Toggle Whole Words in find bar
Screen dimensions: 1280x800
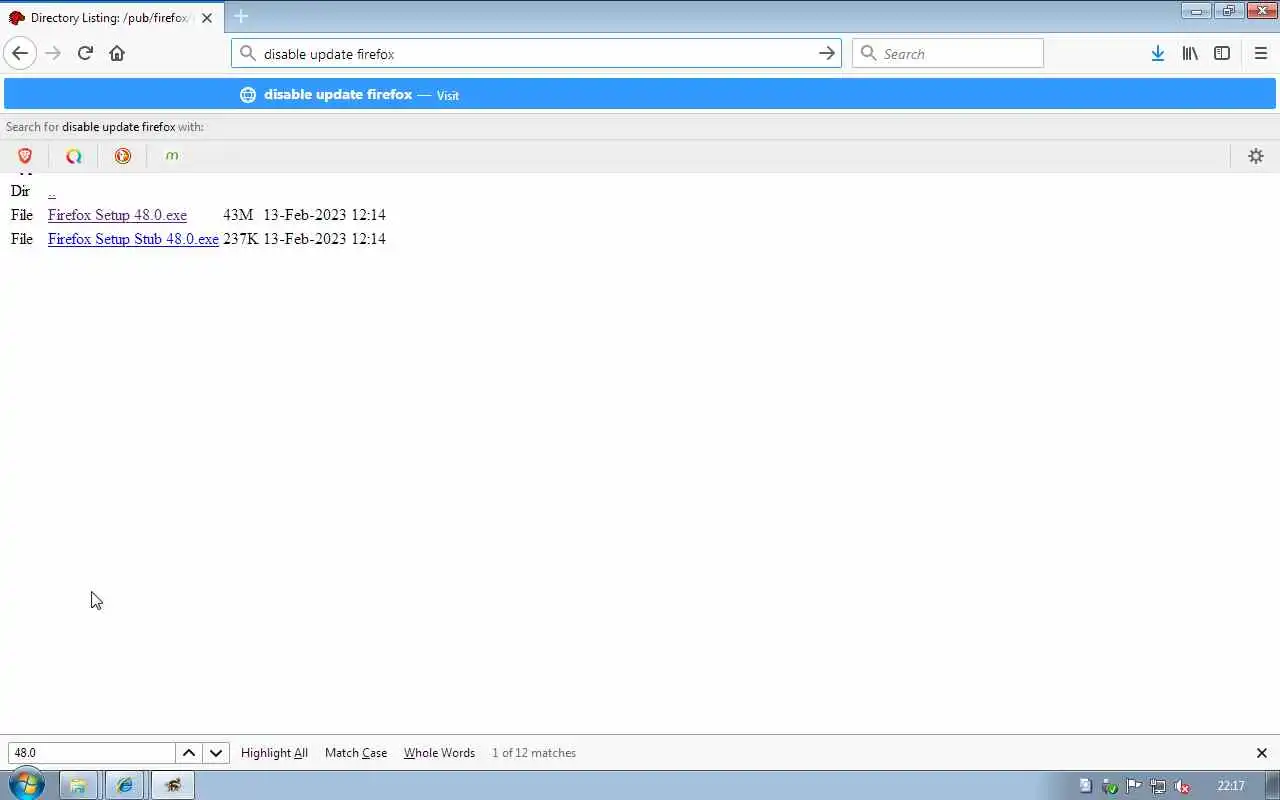(x=439, y=753)
